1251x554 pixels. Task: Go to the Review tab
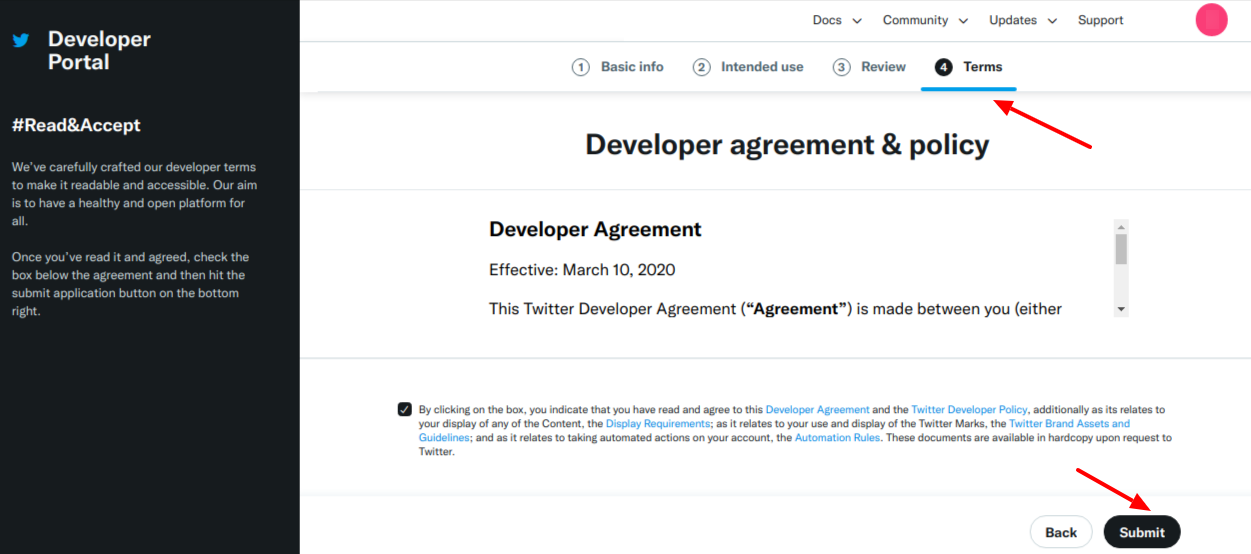click(883, 67)
